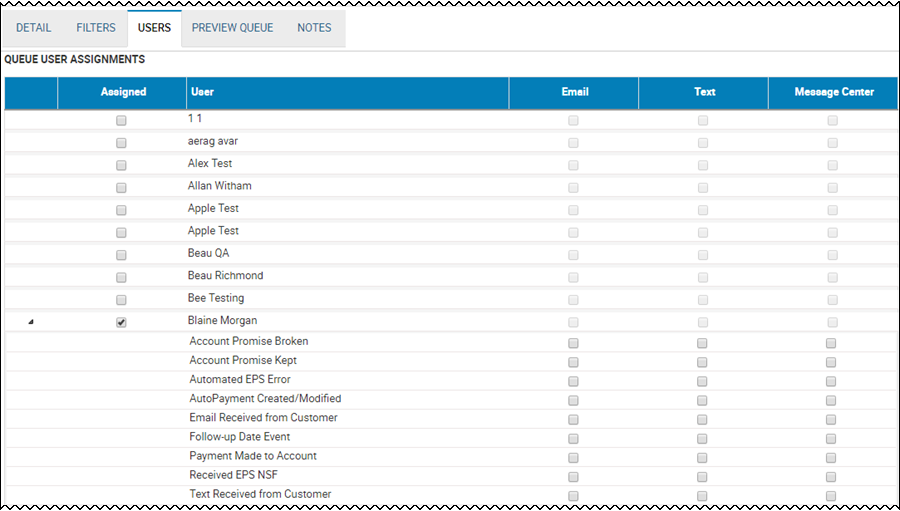900x511 pixels.
Task: Click the Queue User Assignments heading
Action: (x=75, y=59)
